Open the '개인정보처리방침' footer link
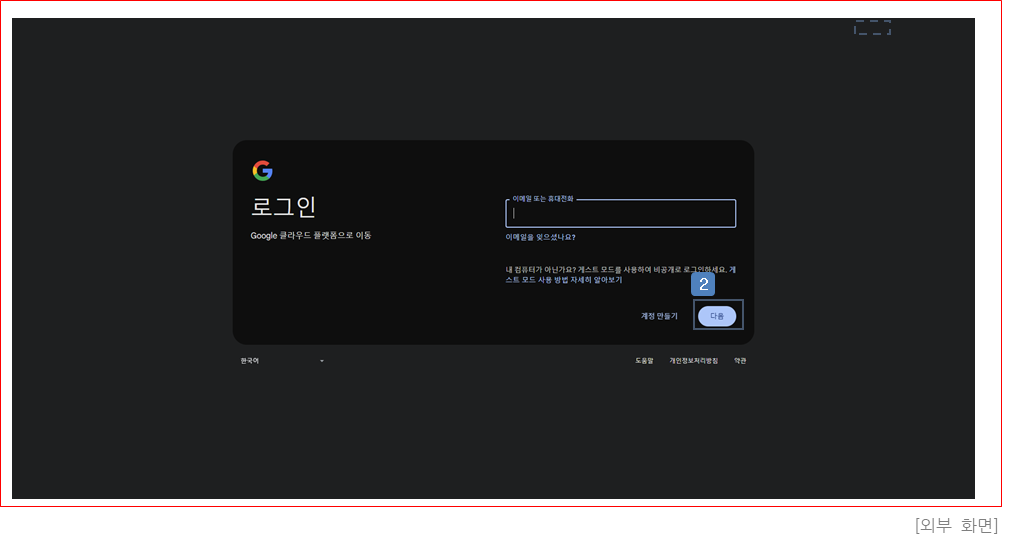The height and width of the screenshot is (551, 1022). [694, 361]
